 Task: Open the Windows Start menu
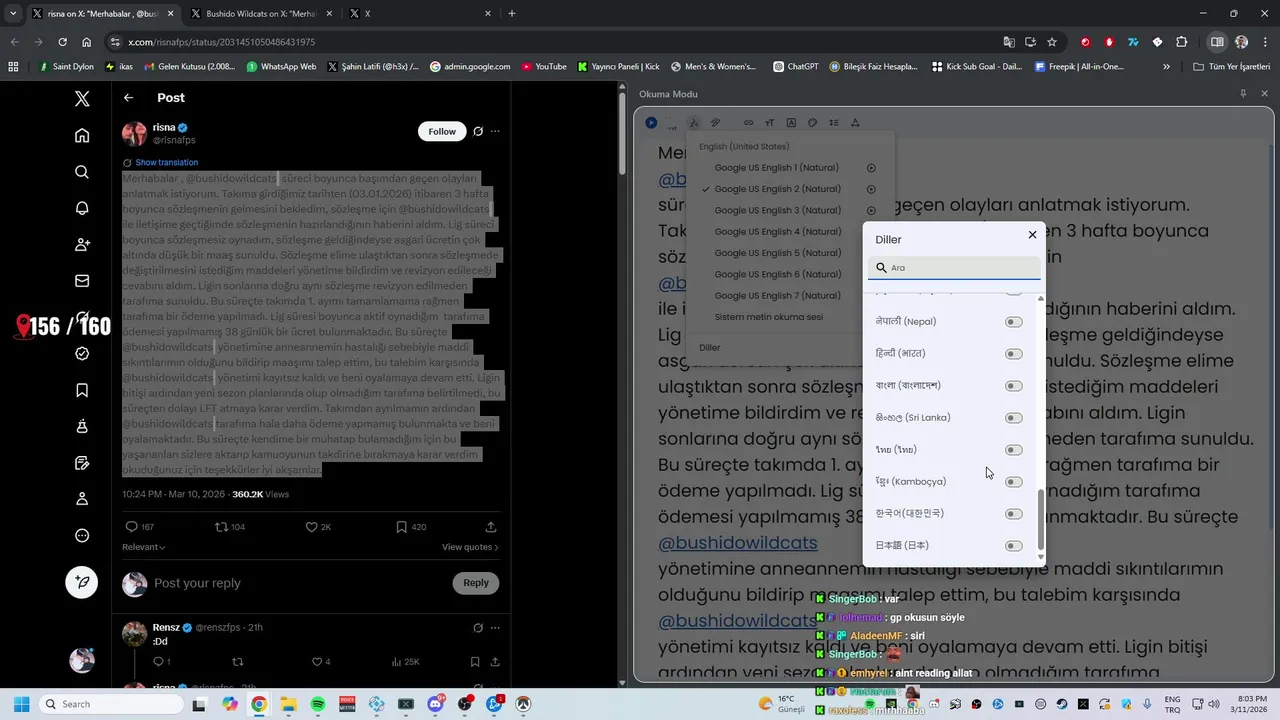[x=21, y=704]
